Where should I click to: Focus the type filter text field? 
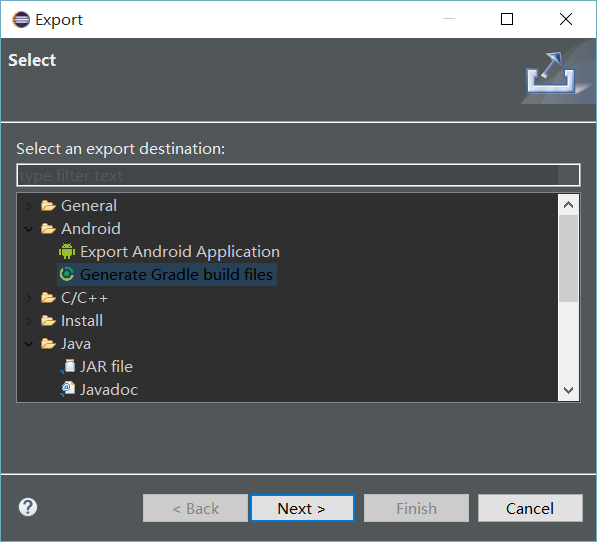[298, 175]
